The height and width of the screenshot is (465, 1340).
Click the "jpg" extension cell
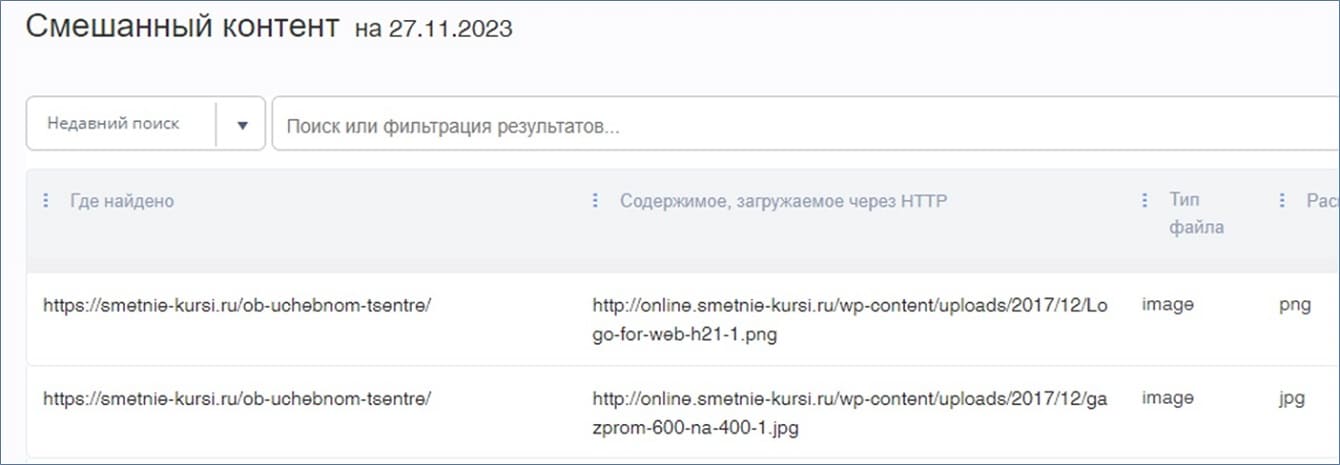coord(1292,398)
